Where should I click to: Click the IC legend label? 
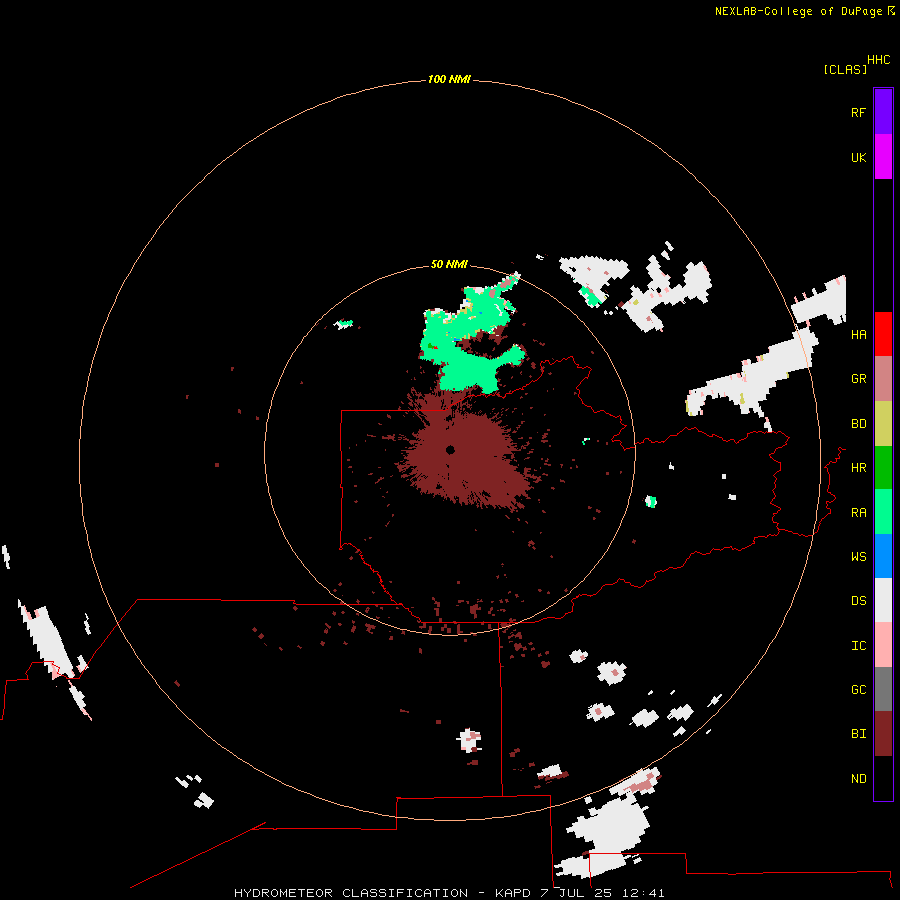(859, 646)
